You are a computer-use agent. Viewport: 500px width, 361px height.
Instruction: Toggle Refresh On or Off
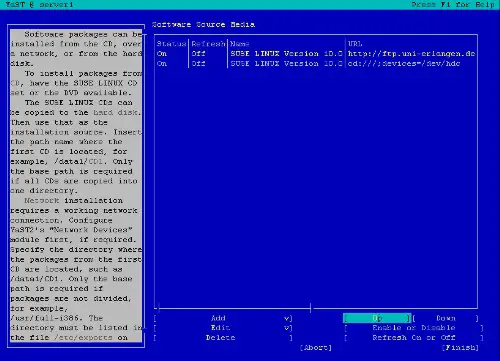414,337
